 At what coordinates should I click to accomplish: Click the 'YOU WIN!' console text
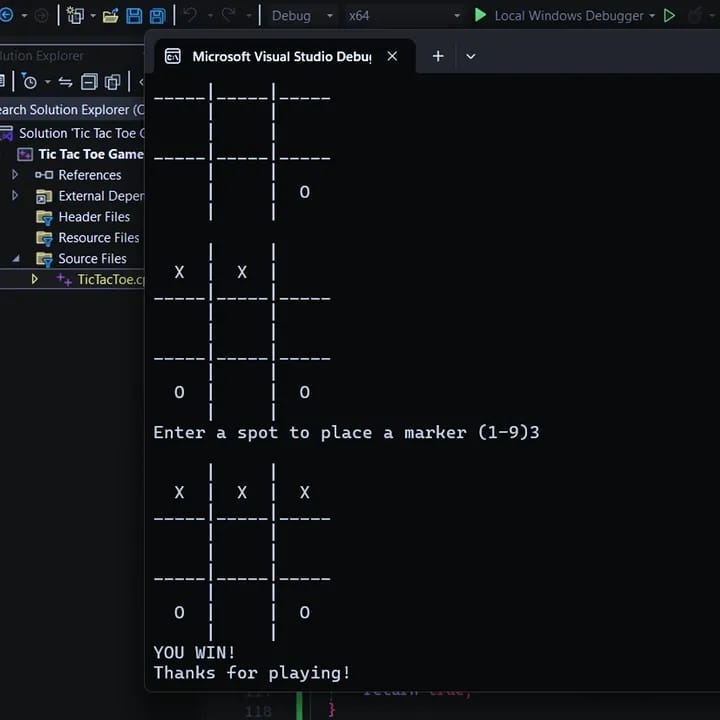[x=194, y=652]
